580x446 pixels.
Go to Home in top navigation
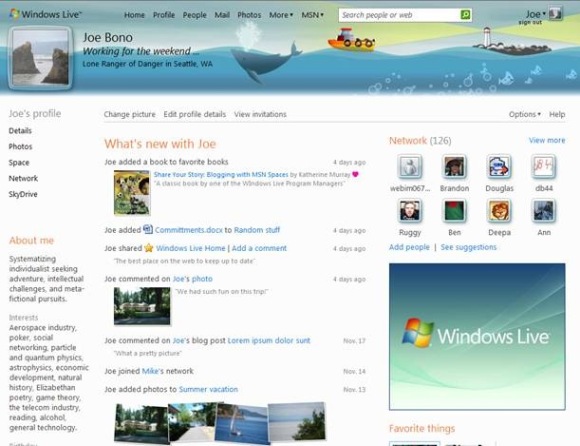134,15
